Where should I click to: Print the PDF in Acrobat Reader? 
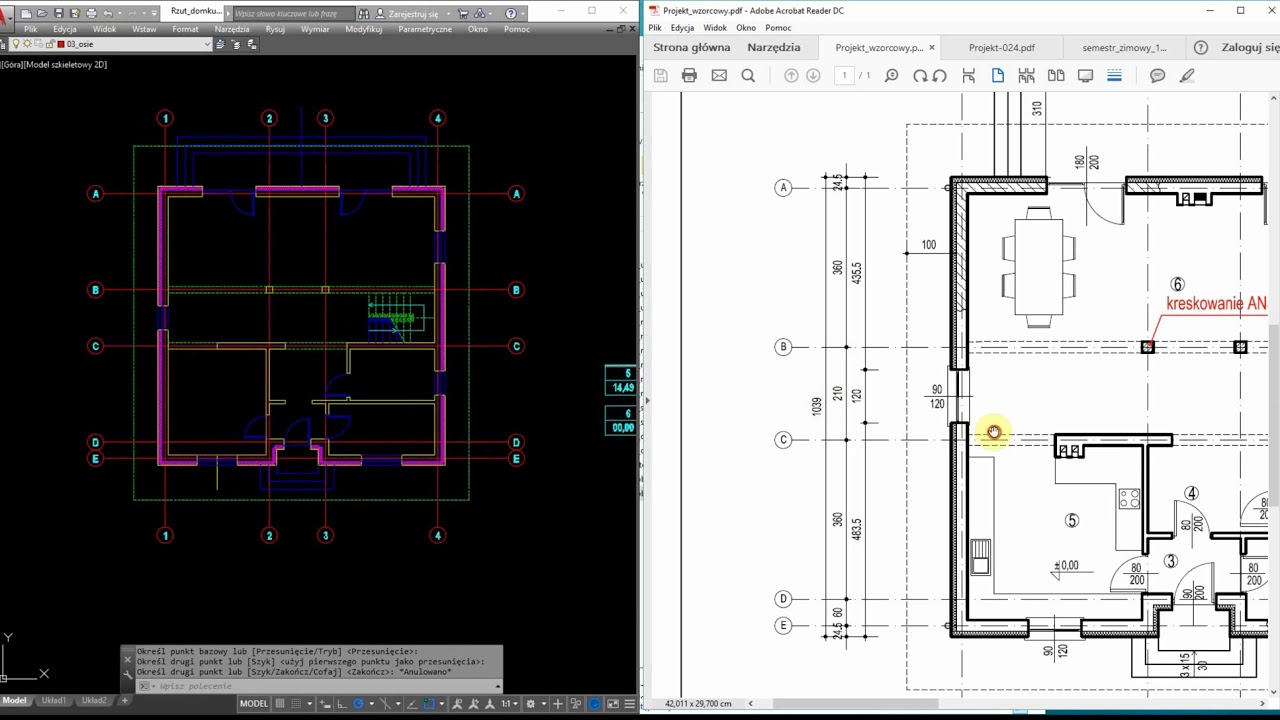[x=689, y=76]
